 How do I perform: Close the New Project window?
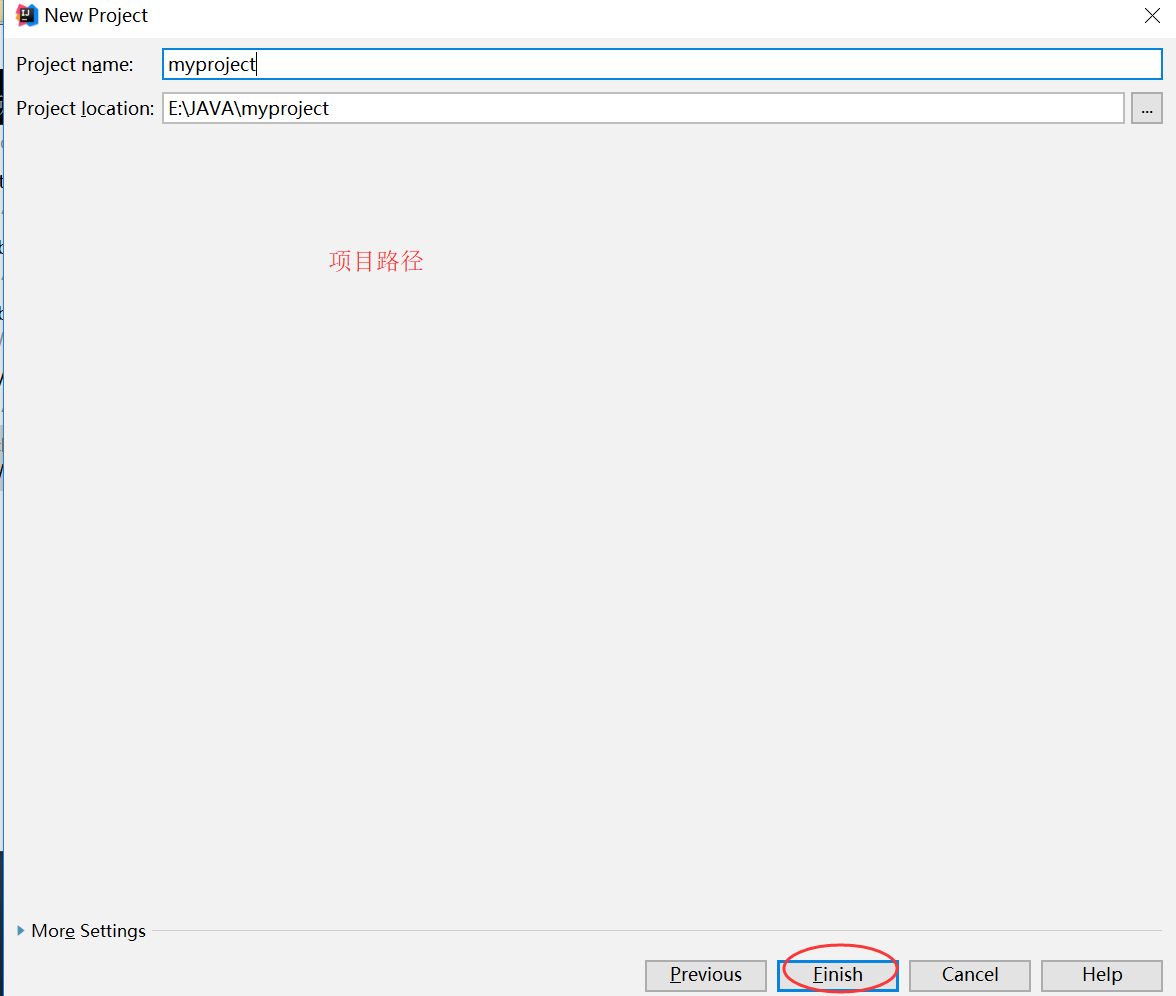[1153, 16]
